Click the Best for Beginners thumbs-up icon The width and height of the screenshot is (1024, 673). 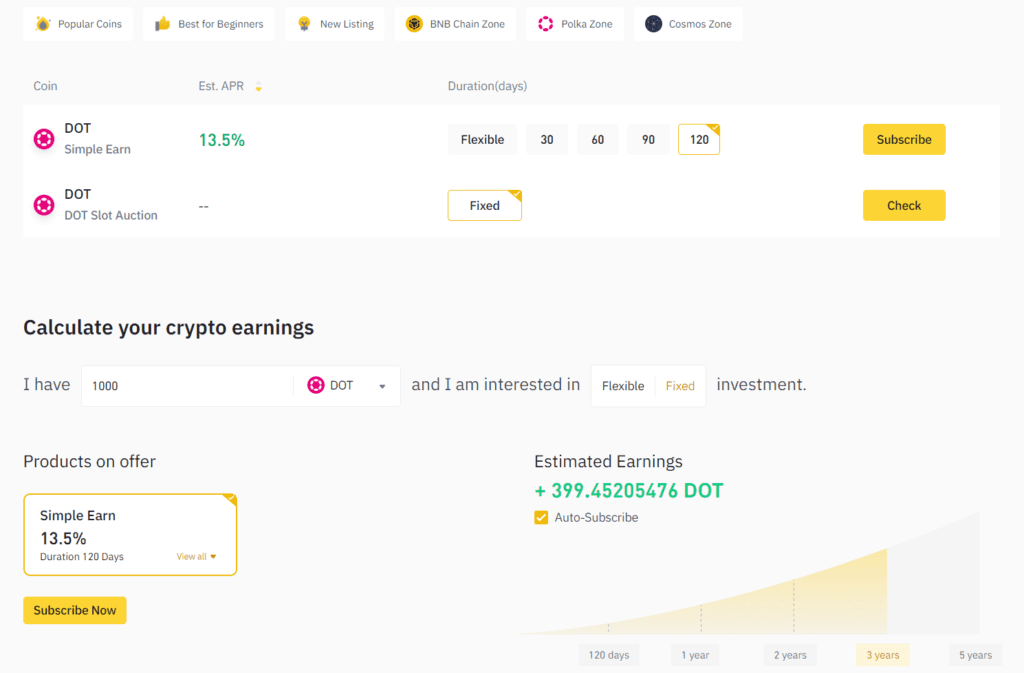(162, 24)
